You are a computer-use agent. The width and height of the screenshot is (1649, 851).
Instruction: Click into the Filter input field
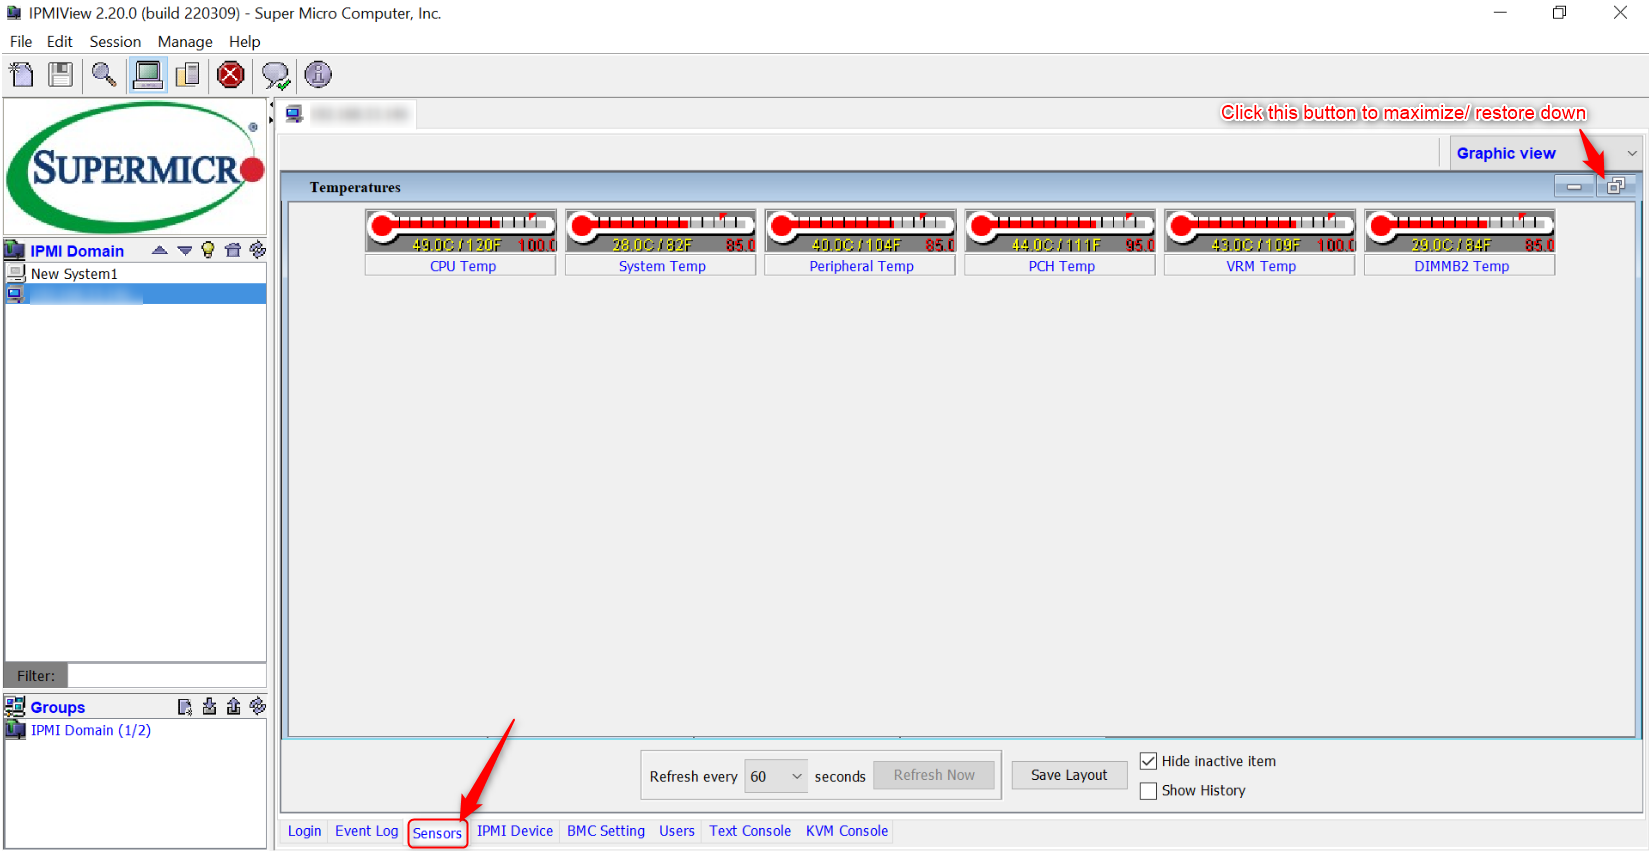(167, 676)
